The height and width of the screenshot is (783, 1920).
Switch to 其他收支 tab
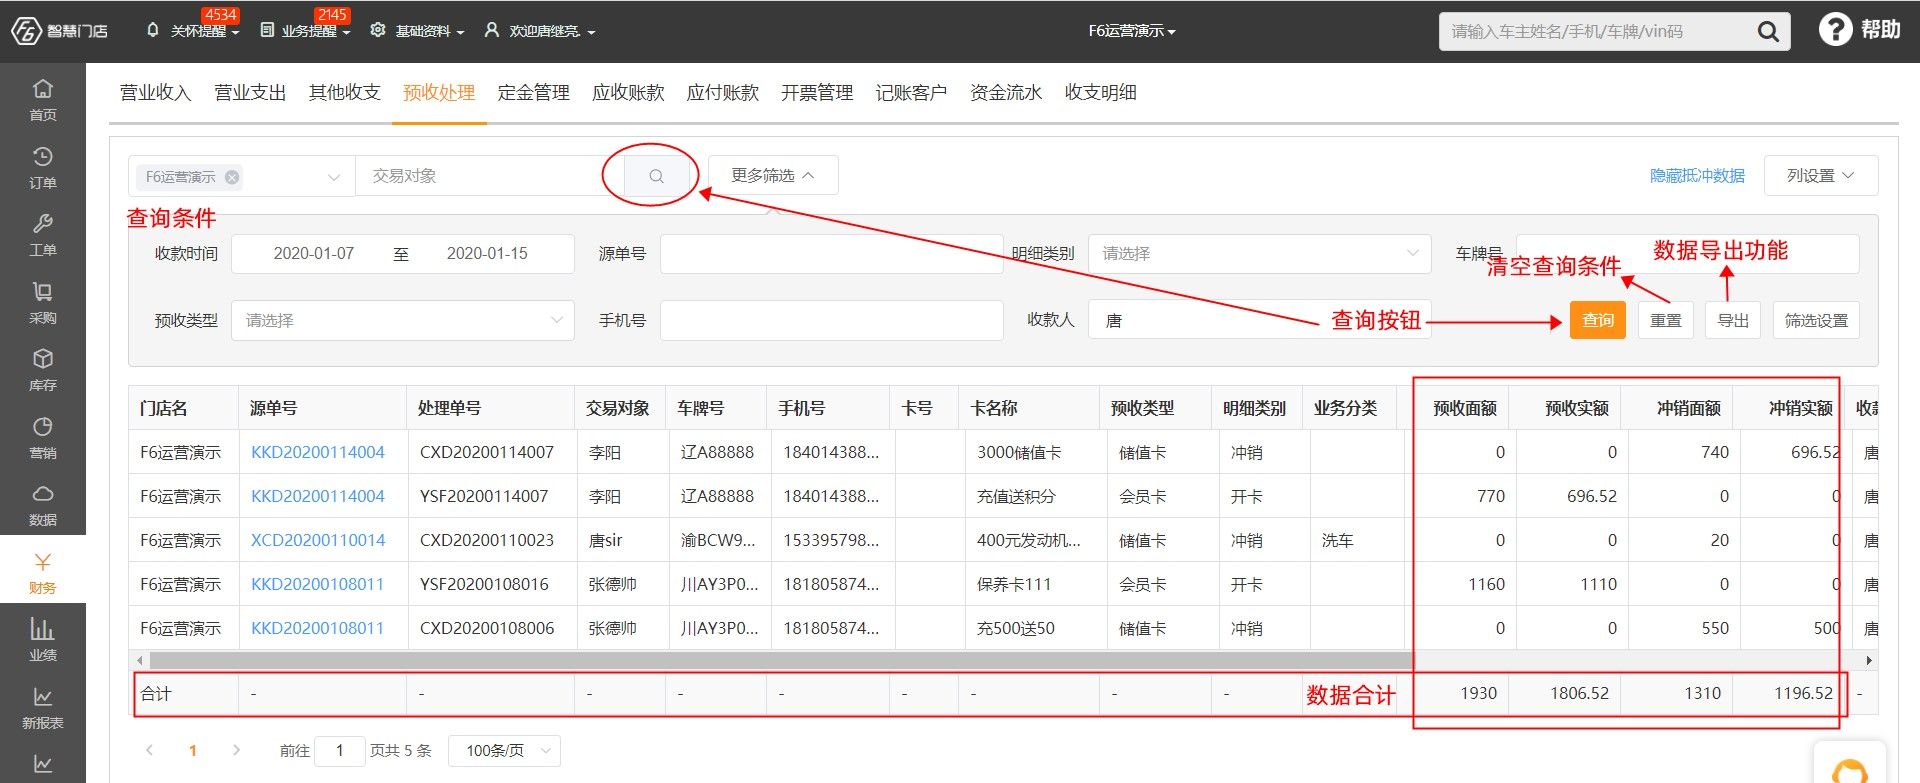tap(344, 93)
